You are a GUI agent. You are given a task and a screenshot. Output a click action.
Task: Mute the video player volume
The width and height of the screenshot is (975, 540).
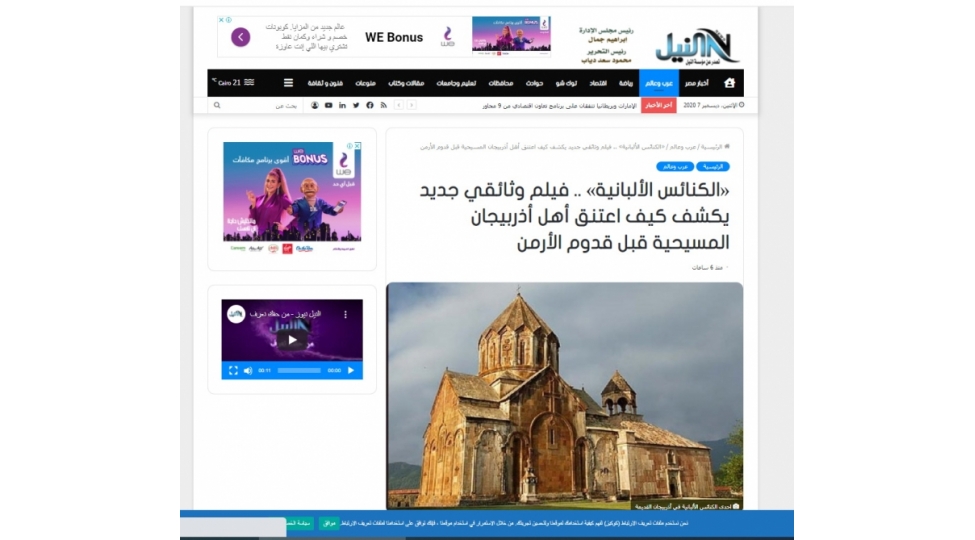(x=247, y=370)
